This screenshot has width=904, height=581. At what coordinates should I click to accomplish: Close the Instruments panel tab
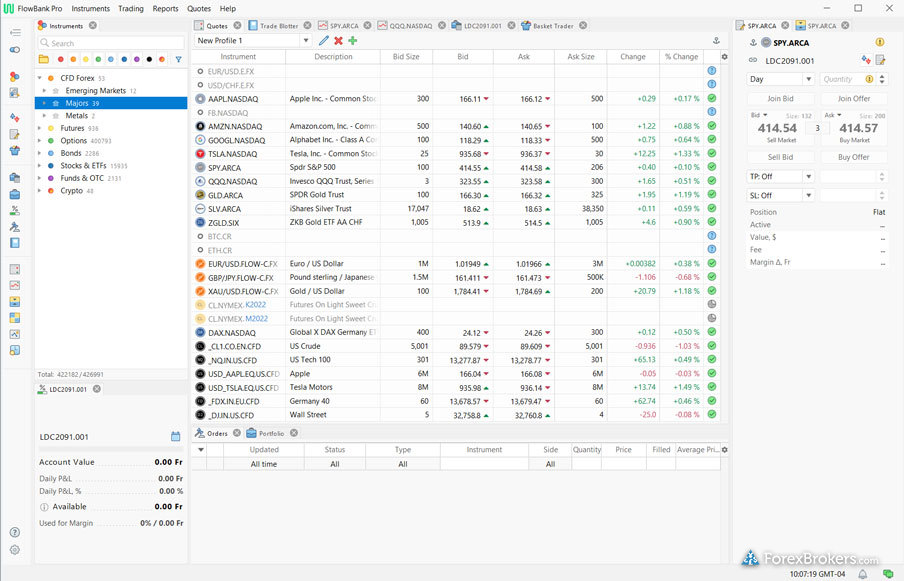(93, 25)
